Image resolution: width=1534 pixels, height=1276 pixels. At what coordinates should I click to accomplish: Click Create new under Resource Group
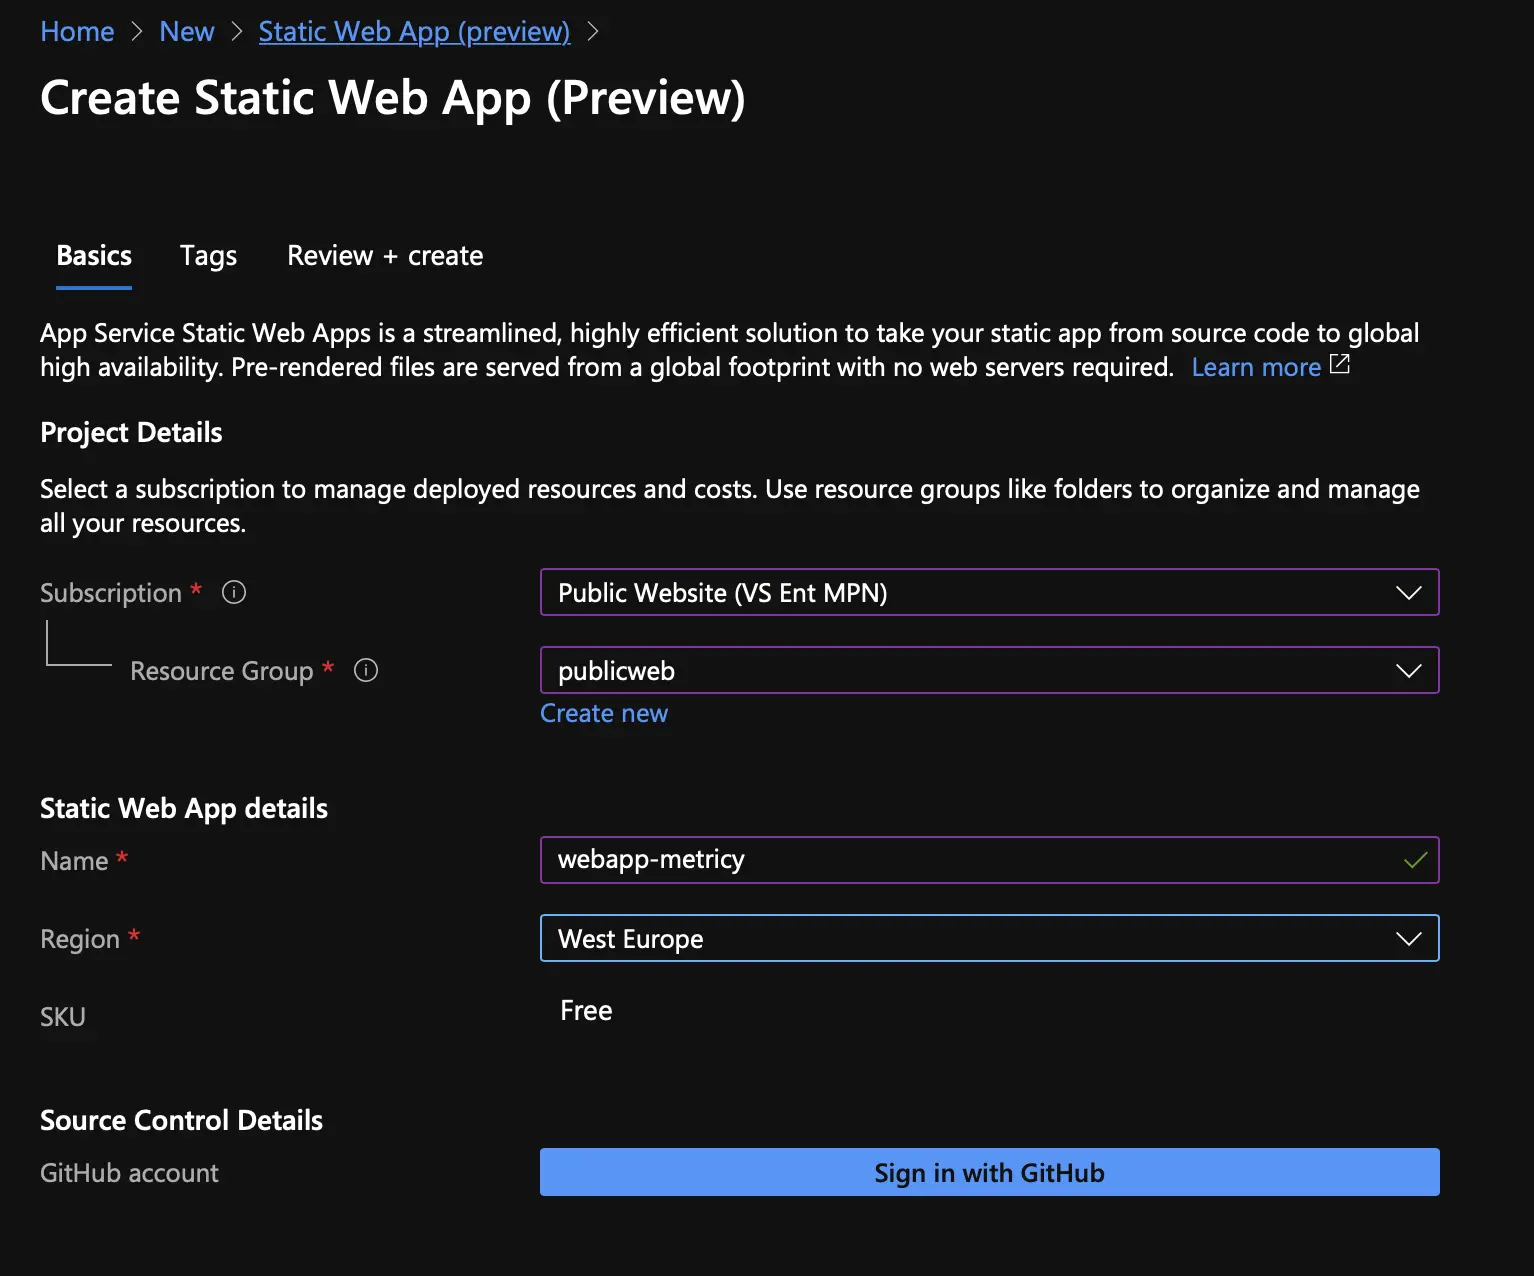(603, 713)
